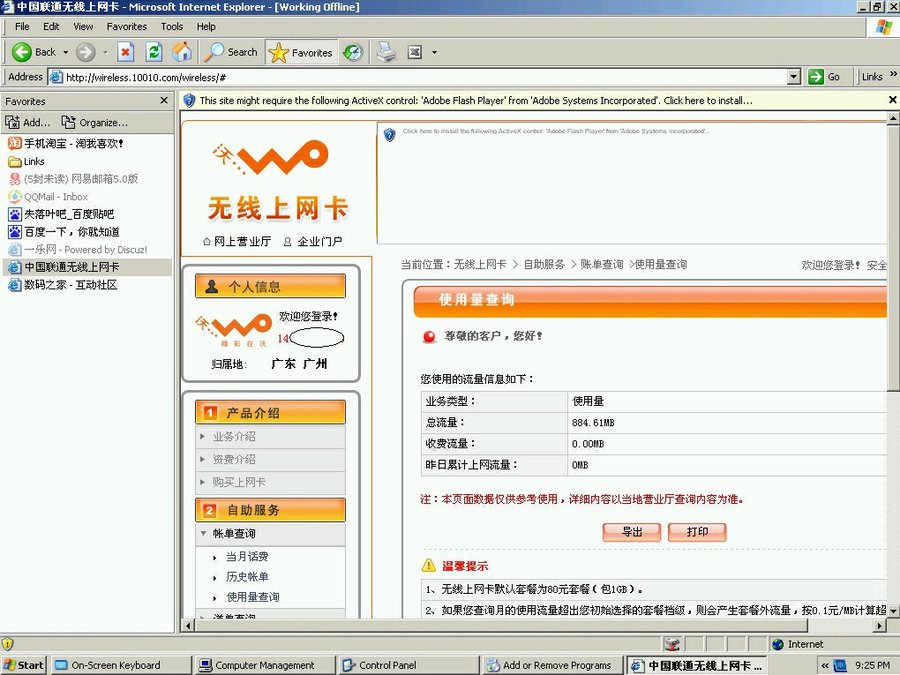Click the Go button beside address bar
This screenshot has width=900, height=675.
(824, 77)
